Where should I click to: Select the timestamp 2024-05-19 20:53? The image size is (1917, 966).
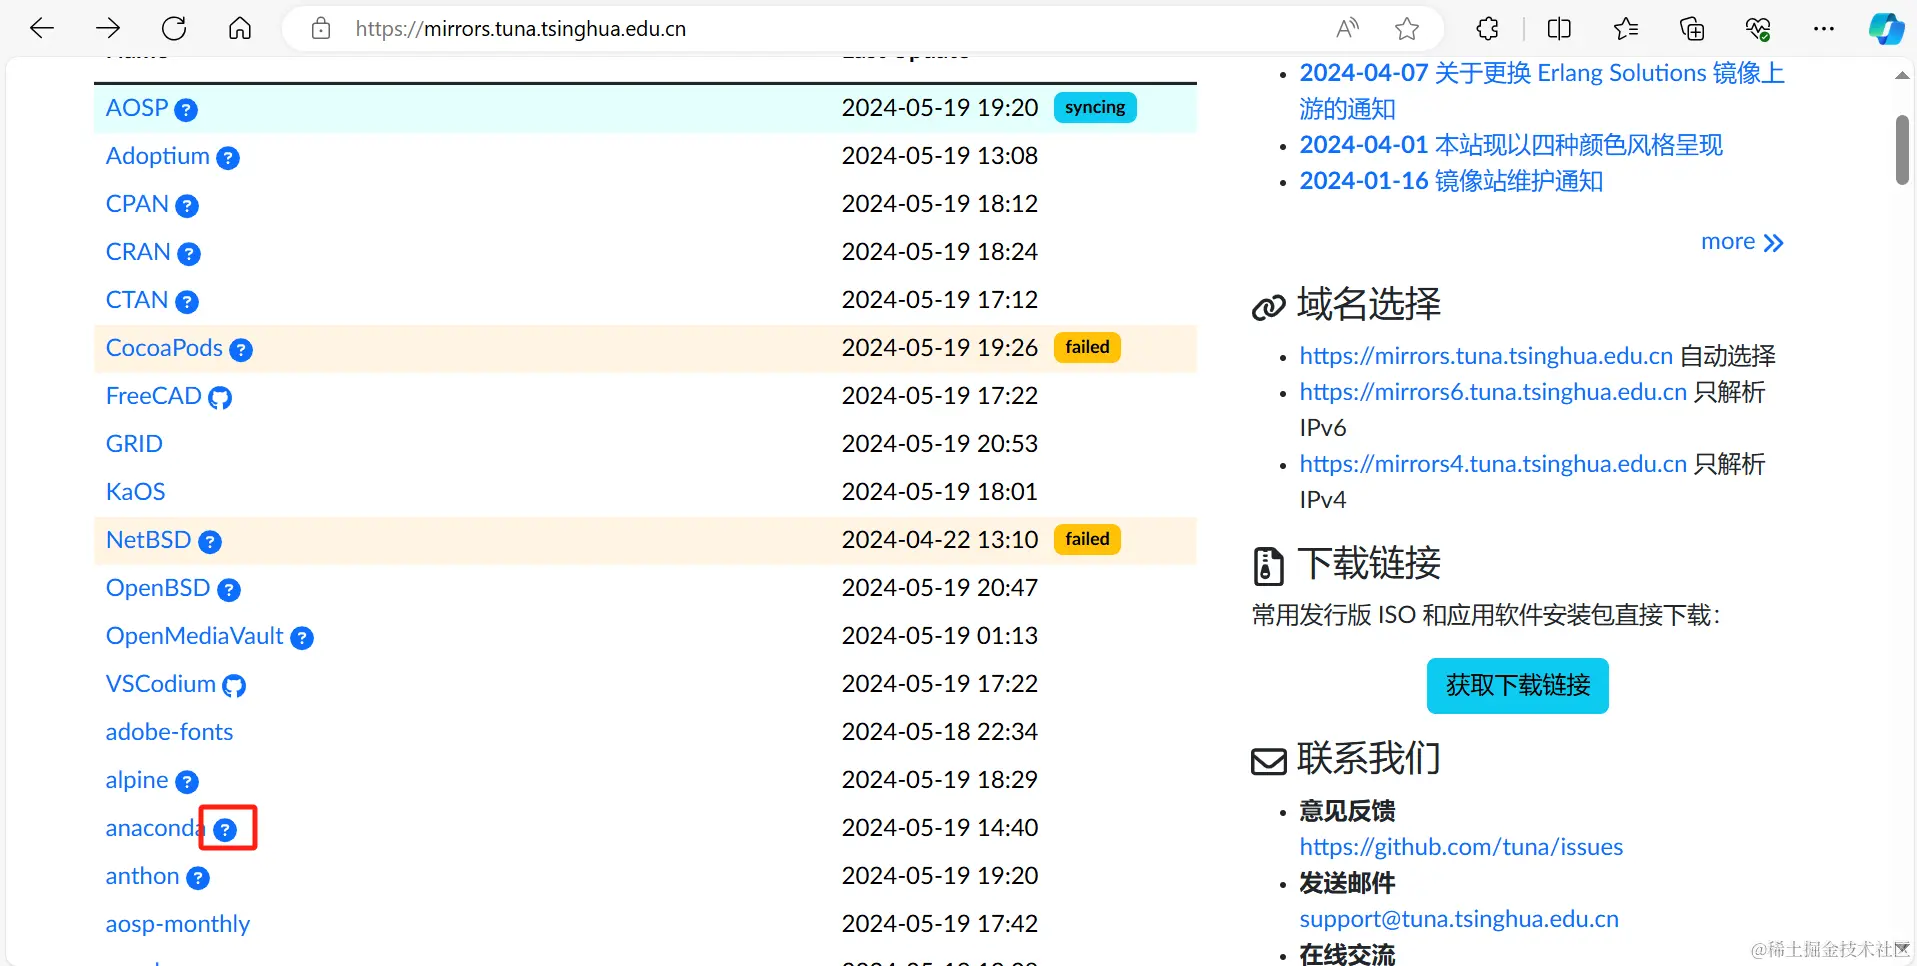click(x=940, y=444)
